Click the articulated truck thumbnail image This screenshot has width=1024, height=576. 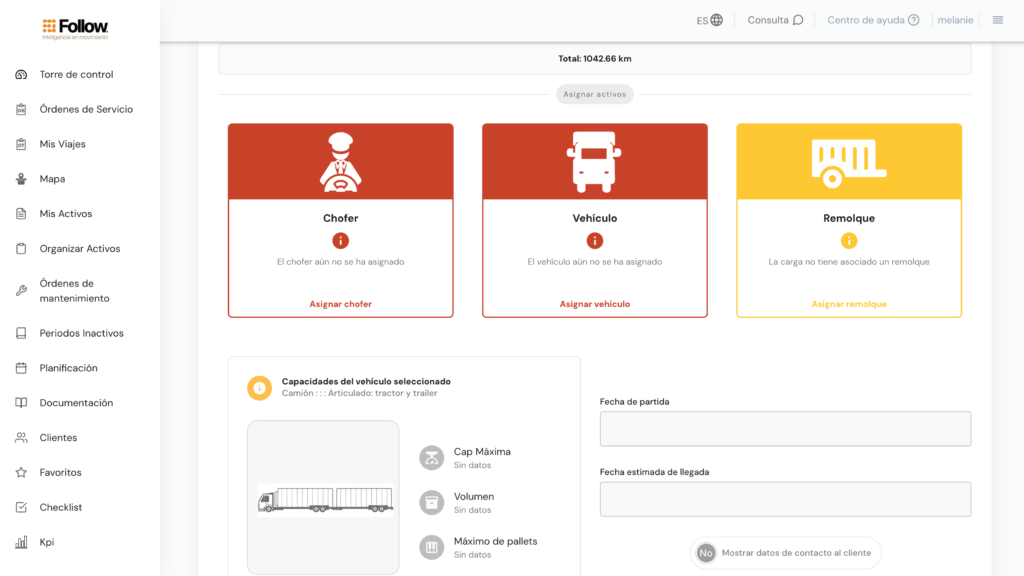(324, 499)
